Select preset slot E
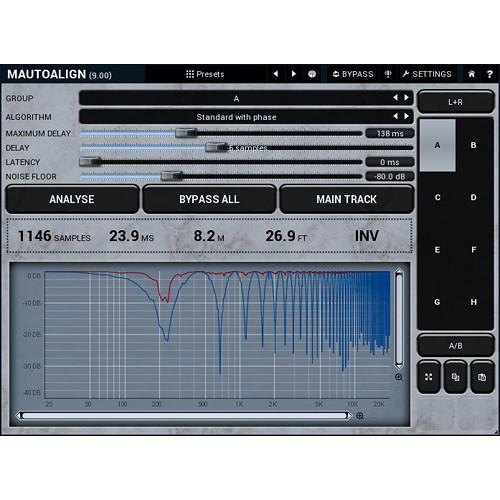The height and width of the screenshot is (500, 500). click(437, 250)
